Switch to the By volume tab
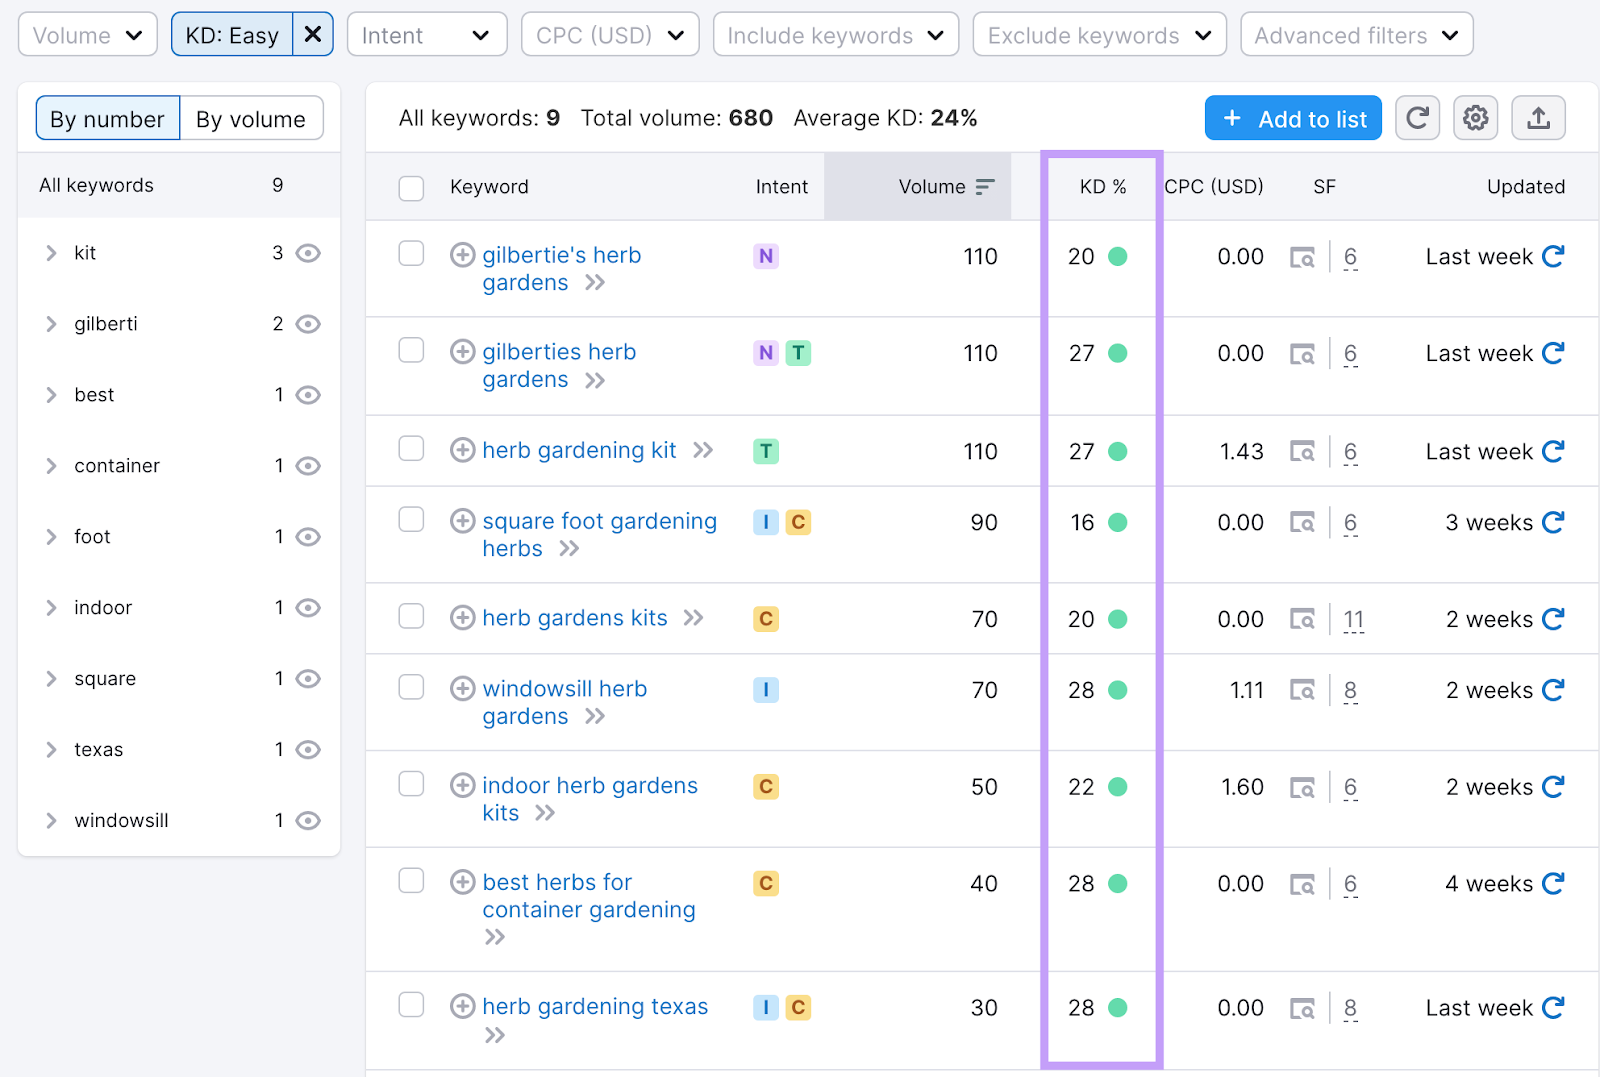This screenshot has width=1600, height=1077. coord(251,118)
